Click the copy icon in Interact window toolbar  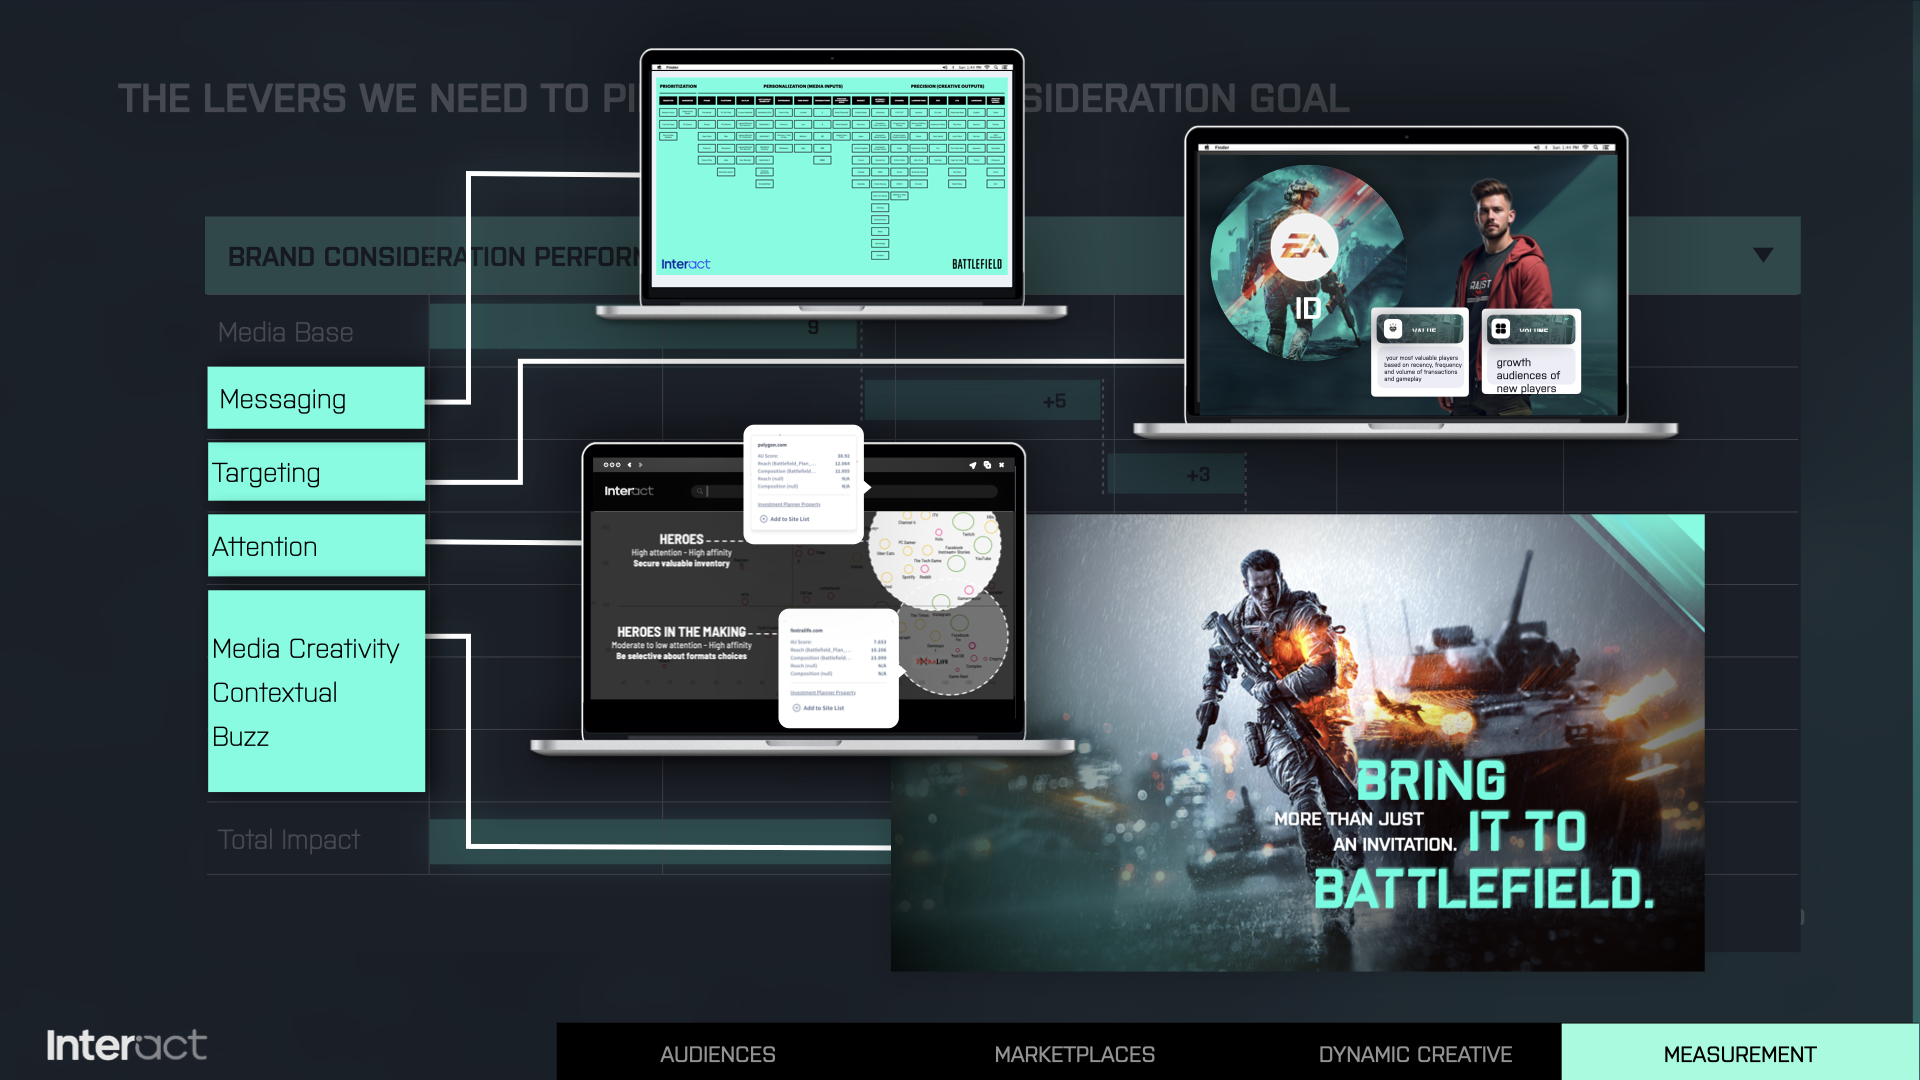click(987, 465)
